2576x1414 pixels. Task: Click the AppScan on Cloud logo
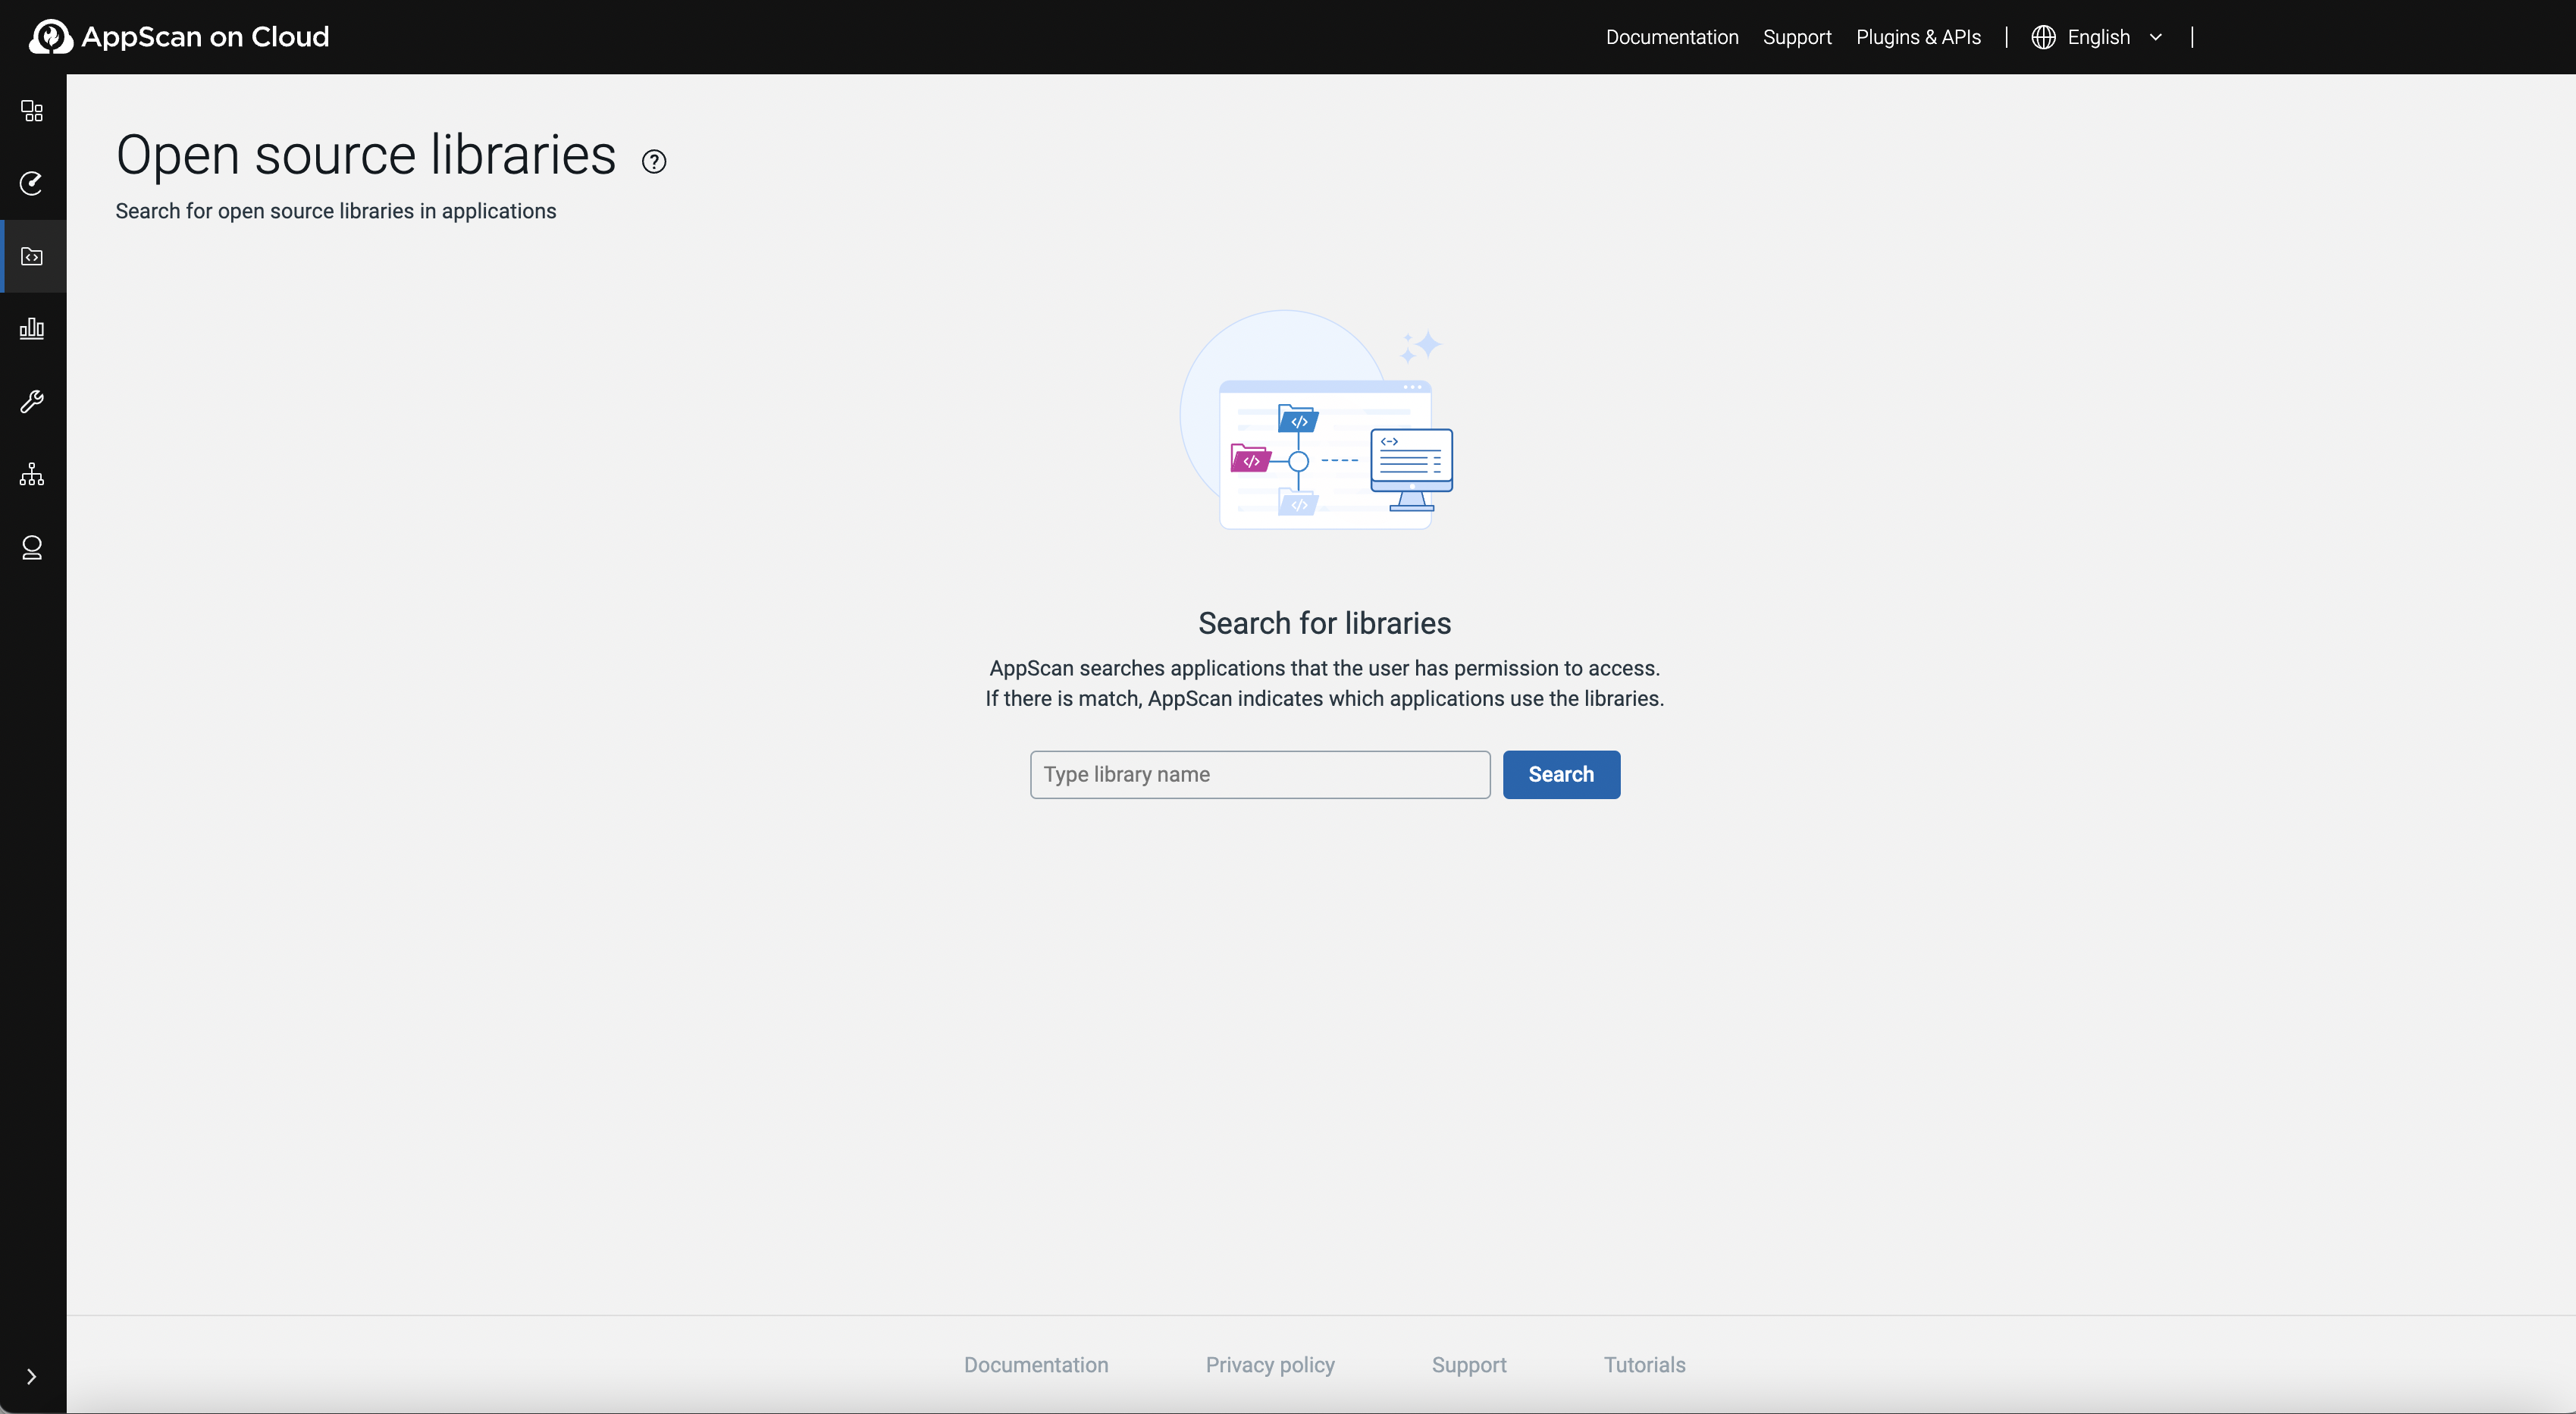tap(180, 37)
